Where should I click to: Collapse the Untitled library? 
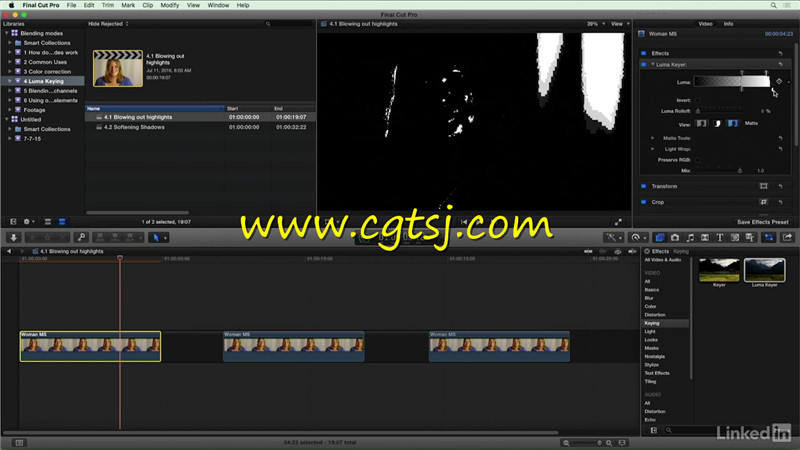7,119
